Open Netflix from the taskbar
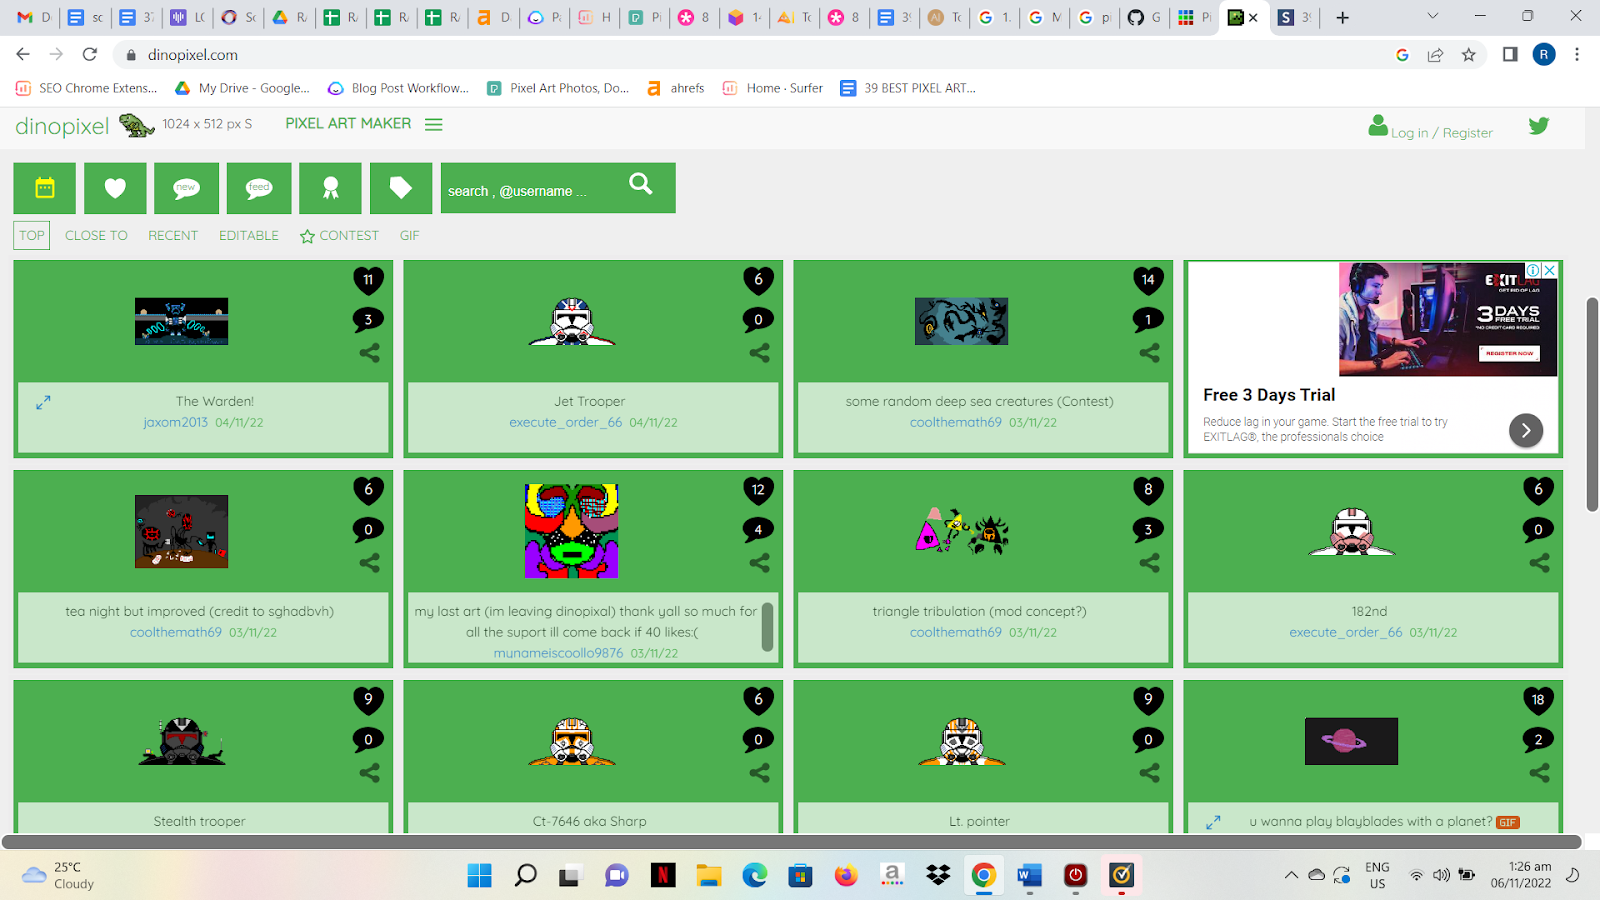The height and width of the screenshot is (900, 1600). tap(663, 876)
